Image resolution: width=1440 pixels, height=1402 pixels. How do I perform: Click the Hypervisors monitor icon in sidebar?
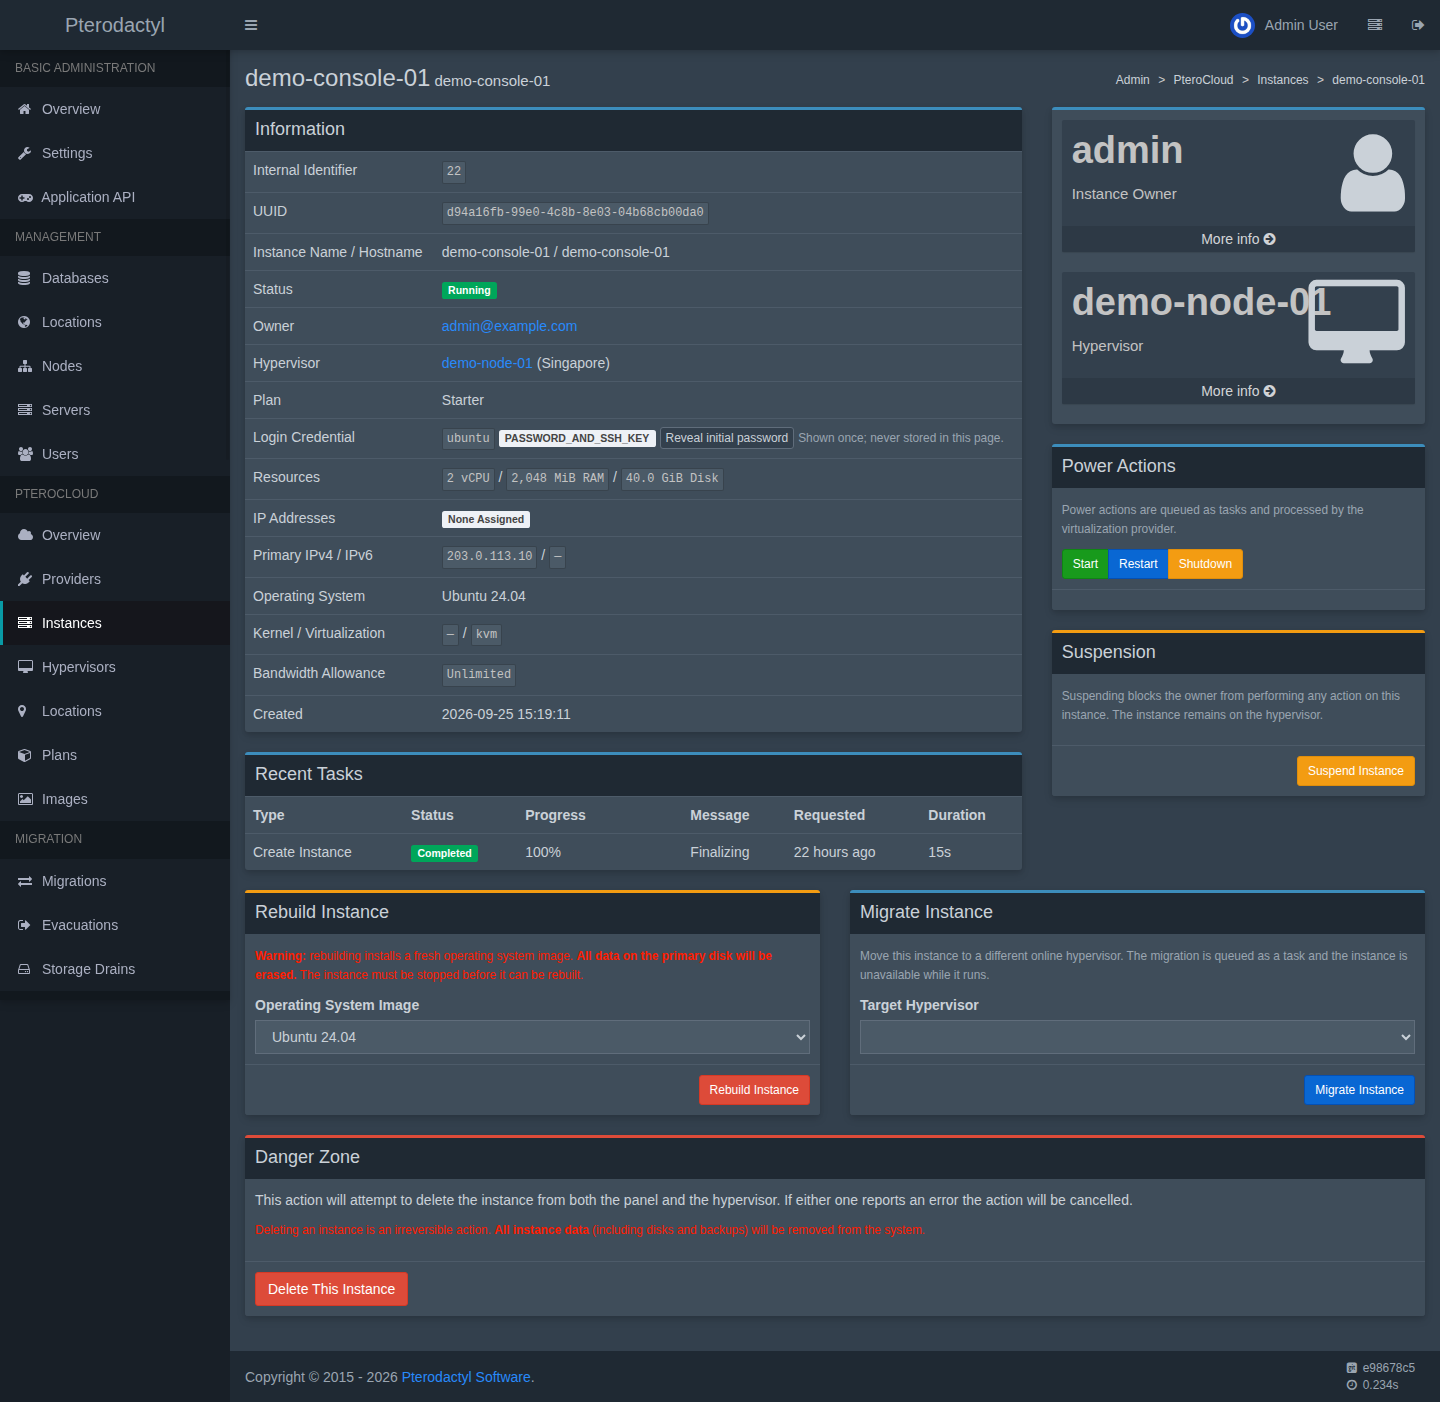(x=25, y=667)
